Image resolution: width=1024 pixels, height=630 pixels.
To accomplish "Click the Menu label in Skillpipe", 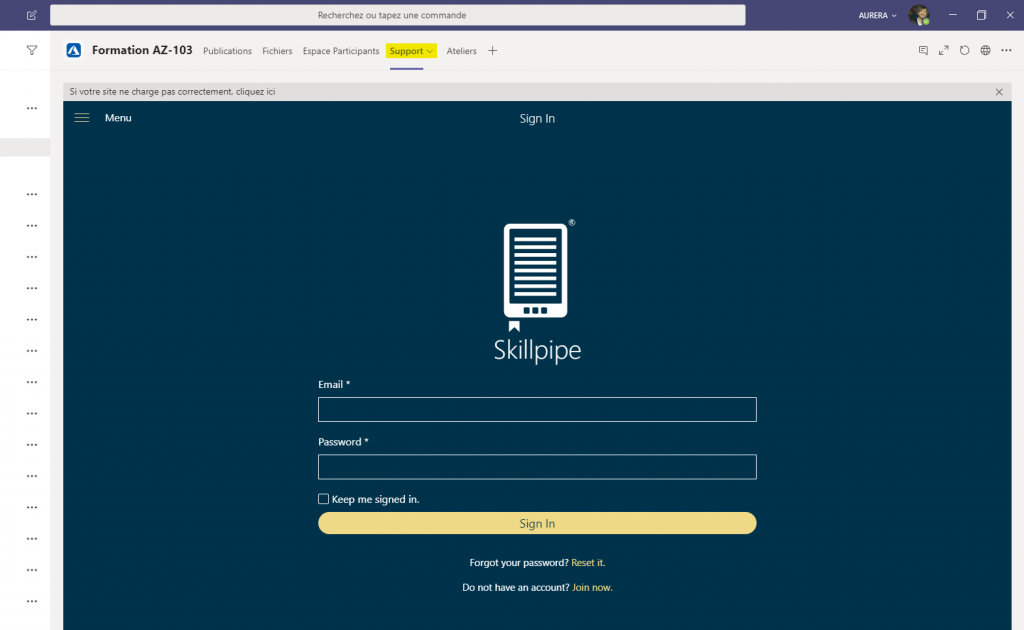I will [118, 118].
